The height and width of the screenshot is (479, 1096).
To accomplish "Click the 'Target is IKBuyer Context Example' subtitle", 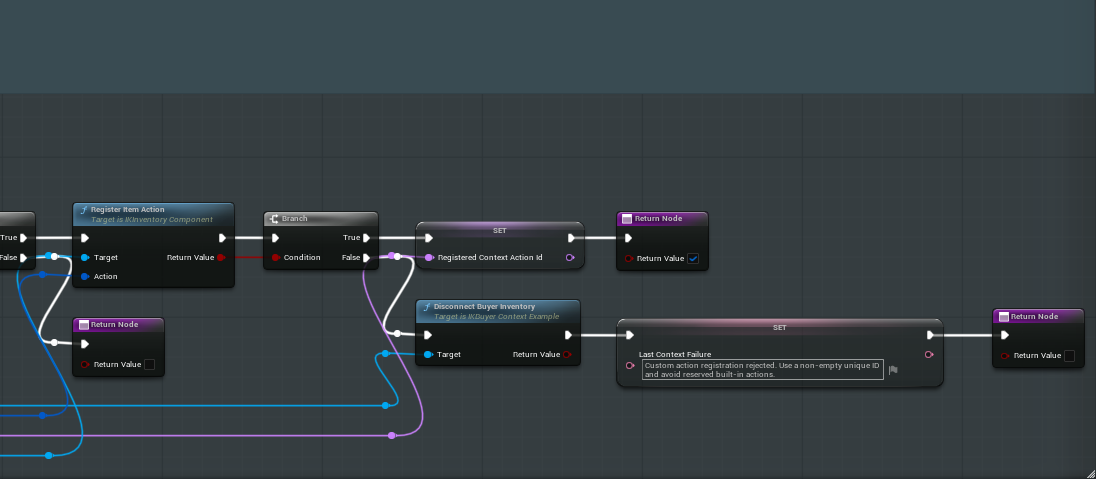I will [496, 317].
